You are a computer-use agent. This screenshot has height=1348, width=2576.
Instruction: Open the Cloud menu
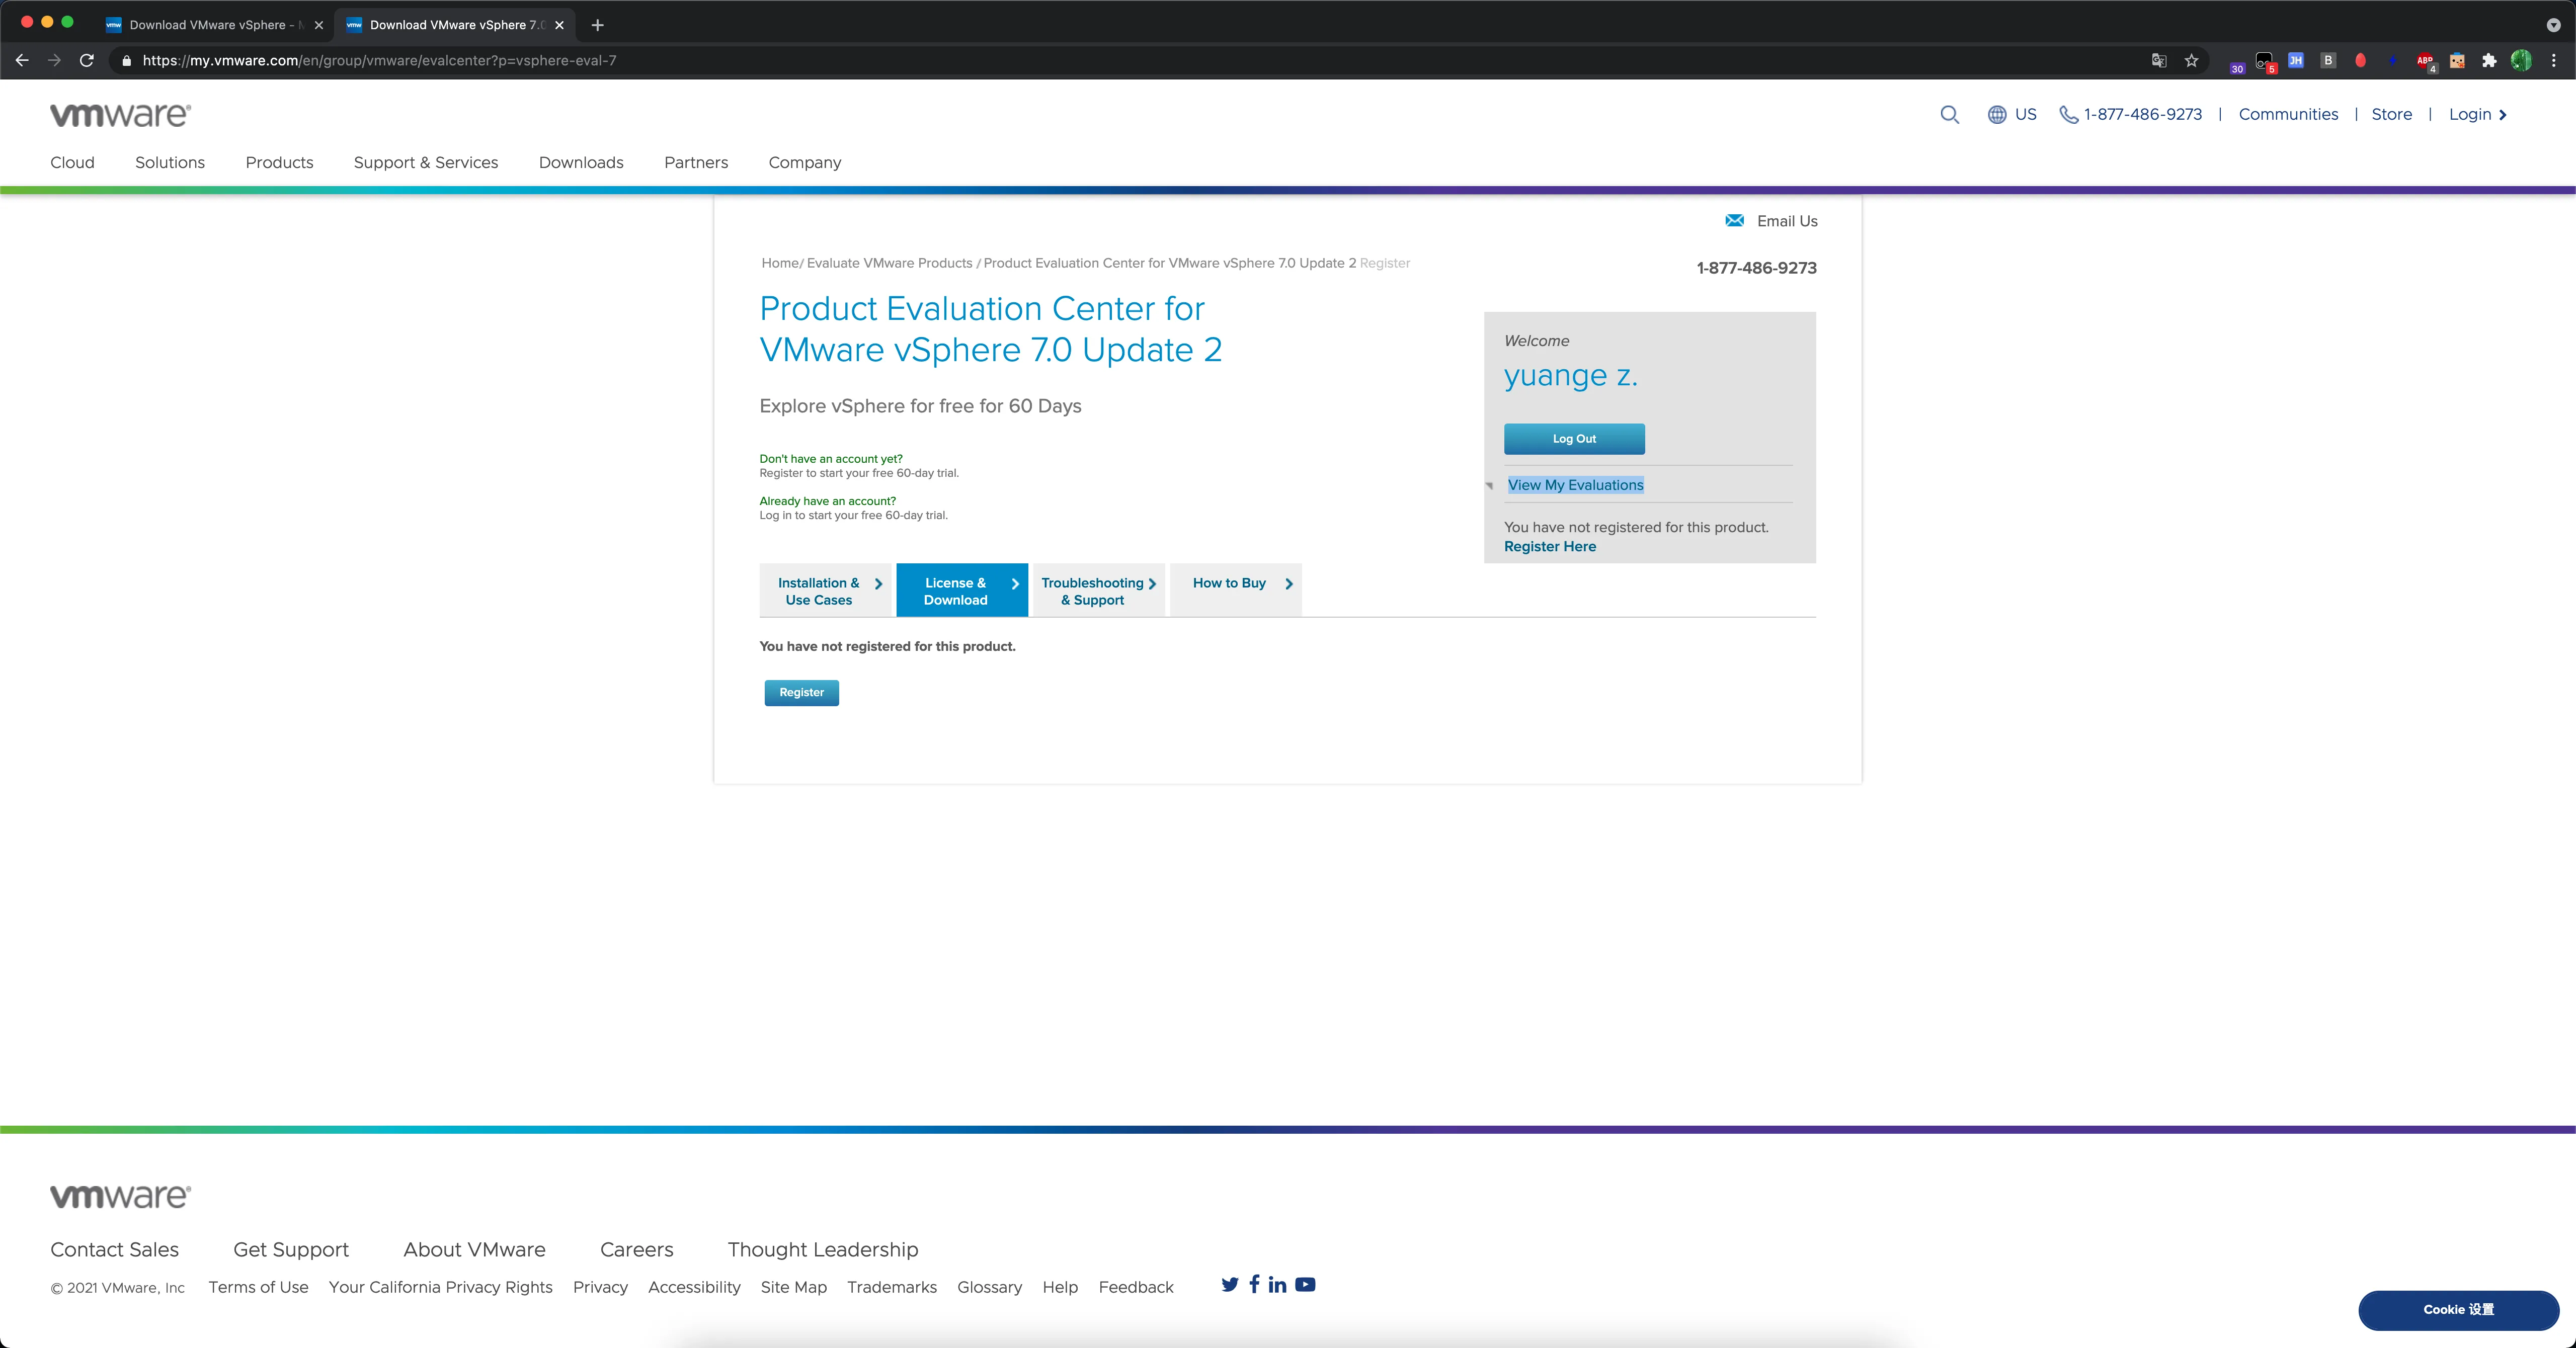tap(72, 162)
